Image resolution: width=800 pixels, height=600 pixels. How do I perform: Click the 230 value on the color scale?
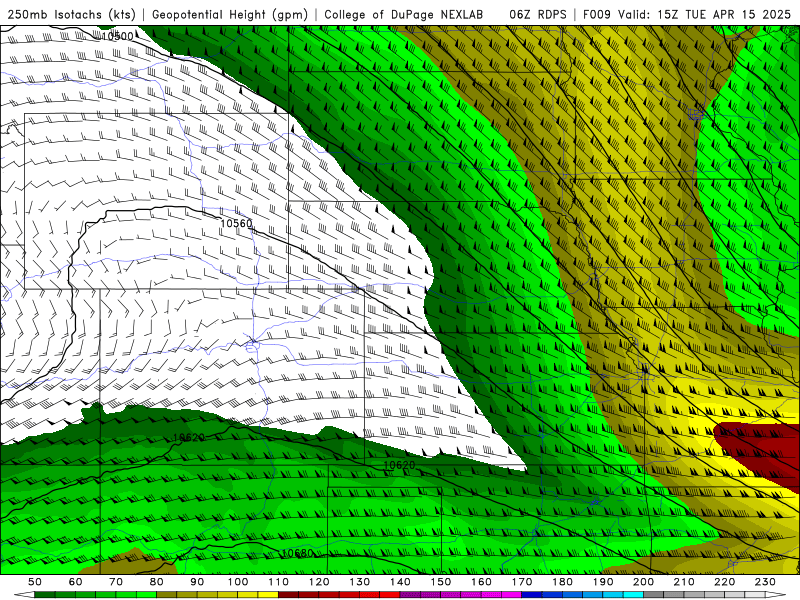[766, 582]
